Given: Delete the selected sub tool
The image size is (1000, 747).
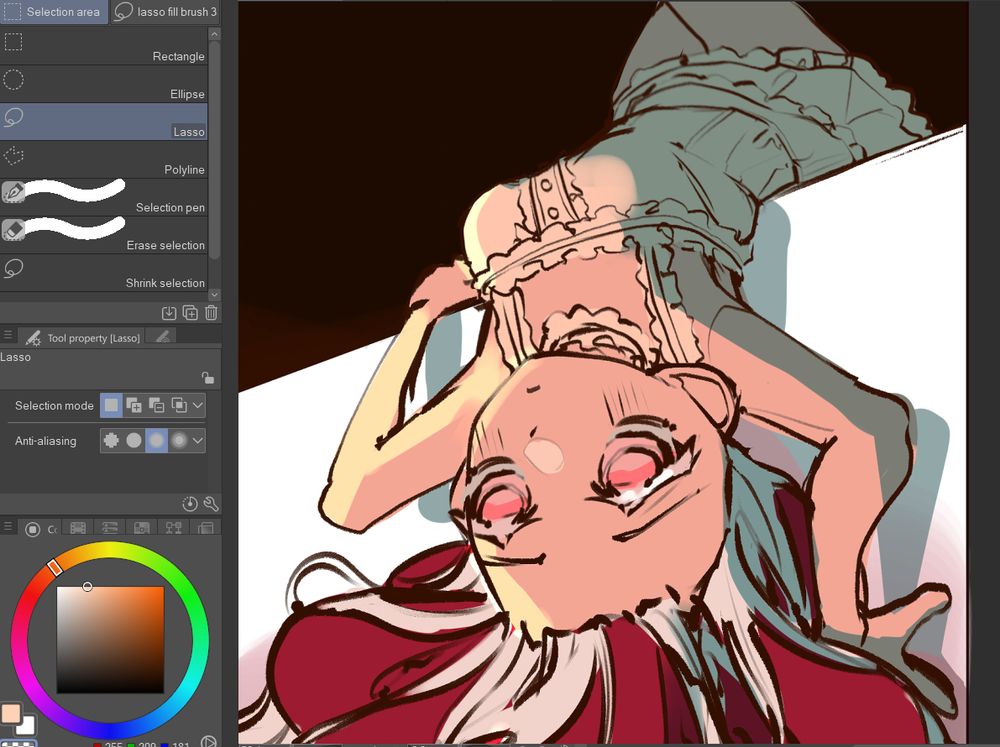Looking at the screenshot, I should tap(211, 313).
